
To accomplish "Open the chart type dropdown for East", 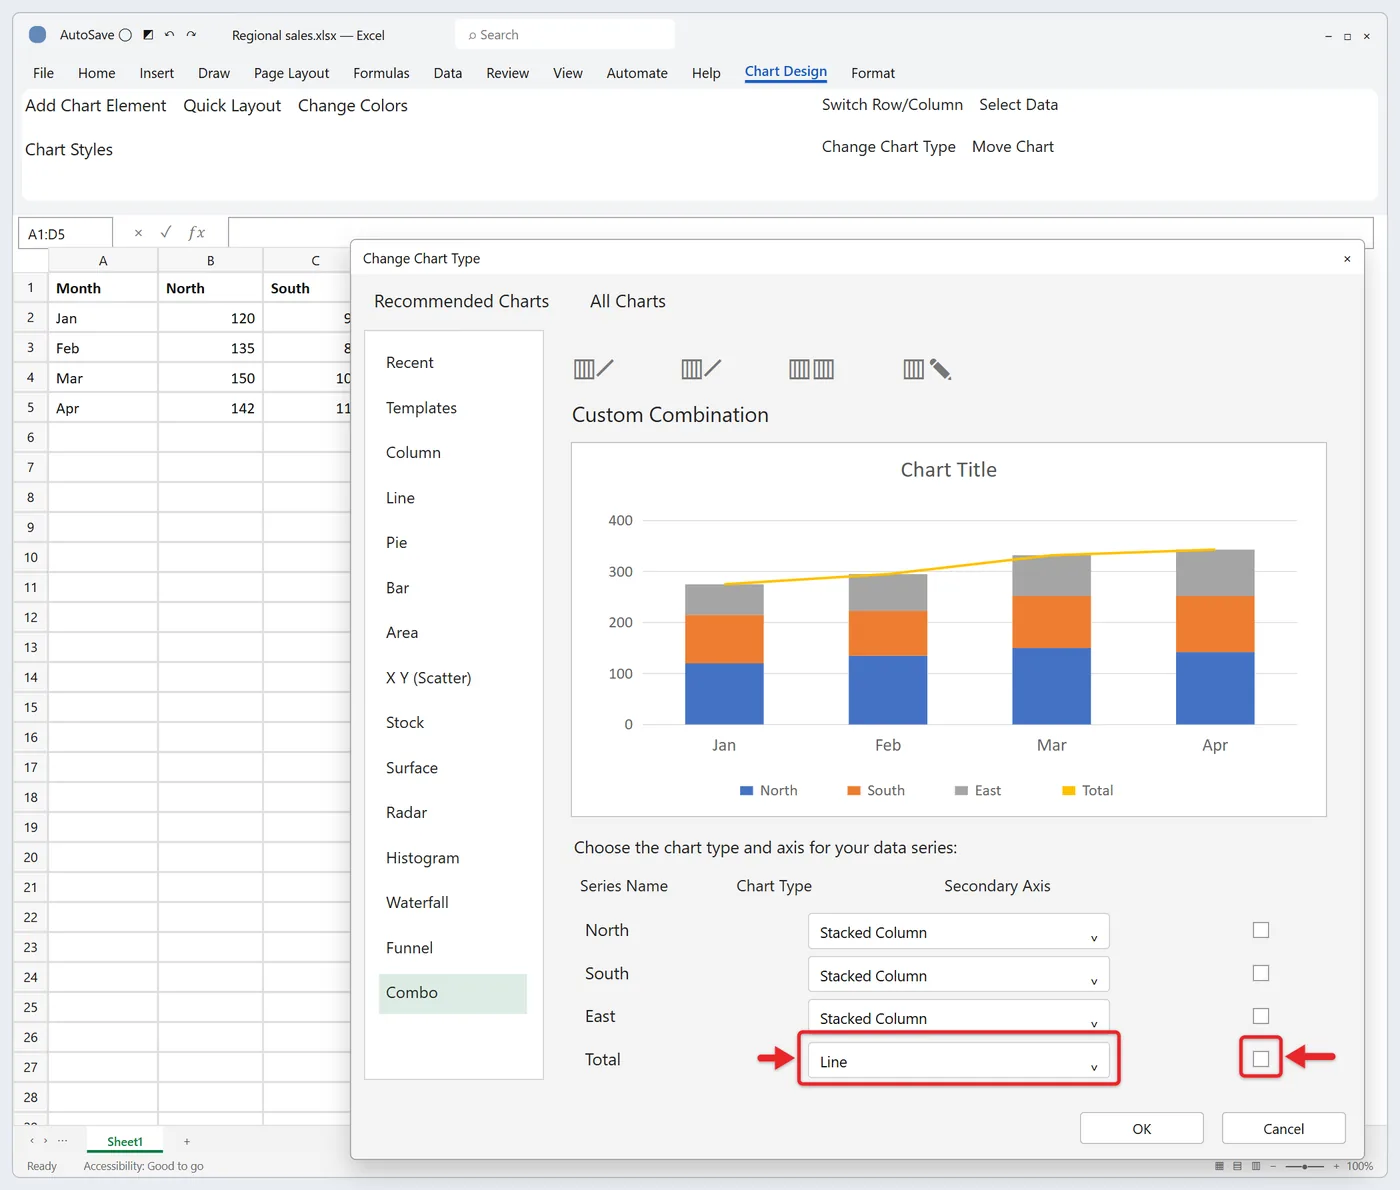I will (x=958, y=1017).
